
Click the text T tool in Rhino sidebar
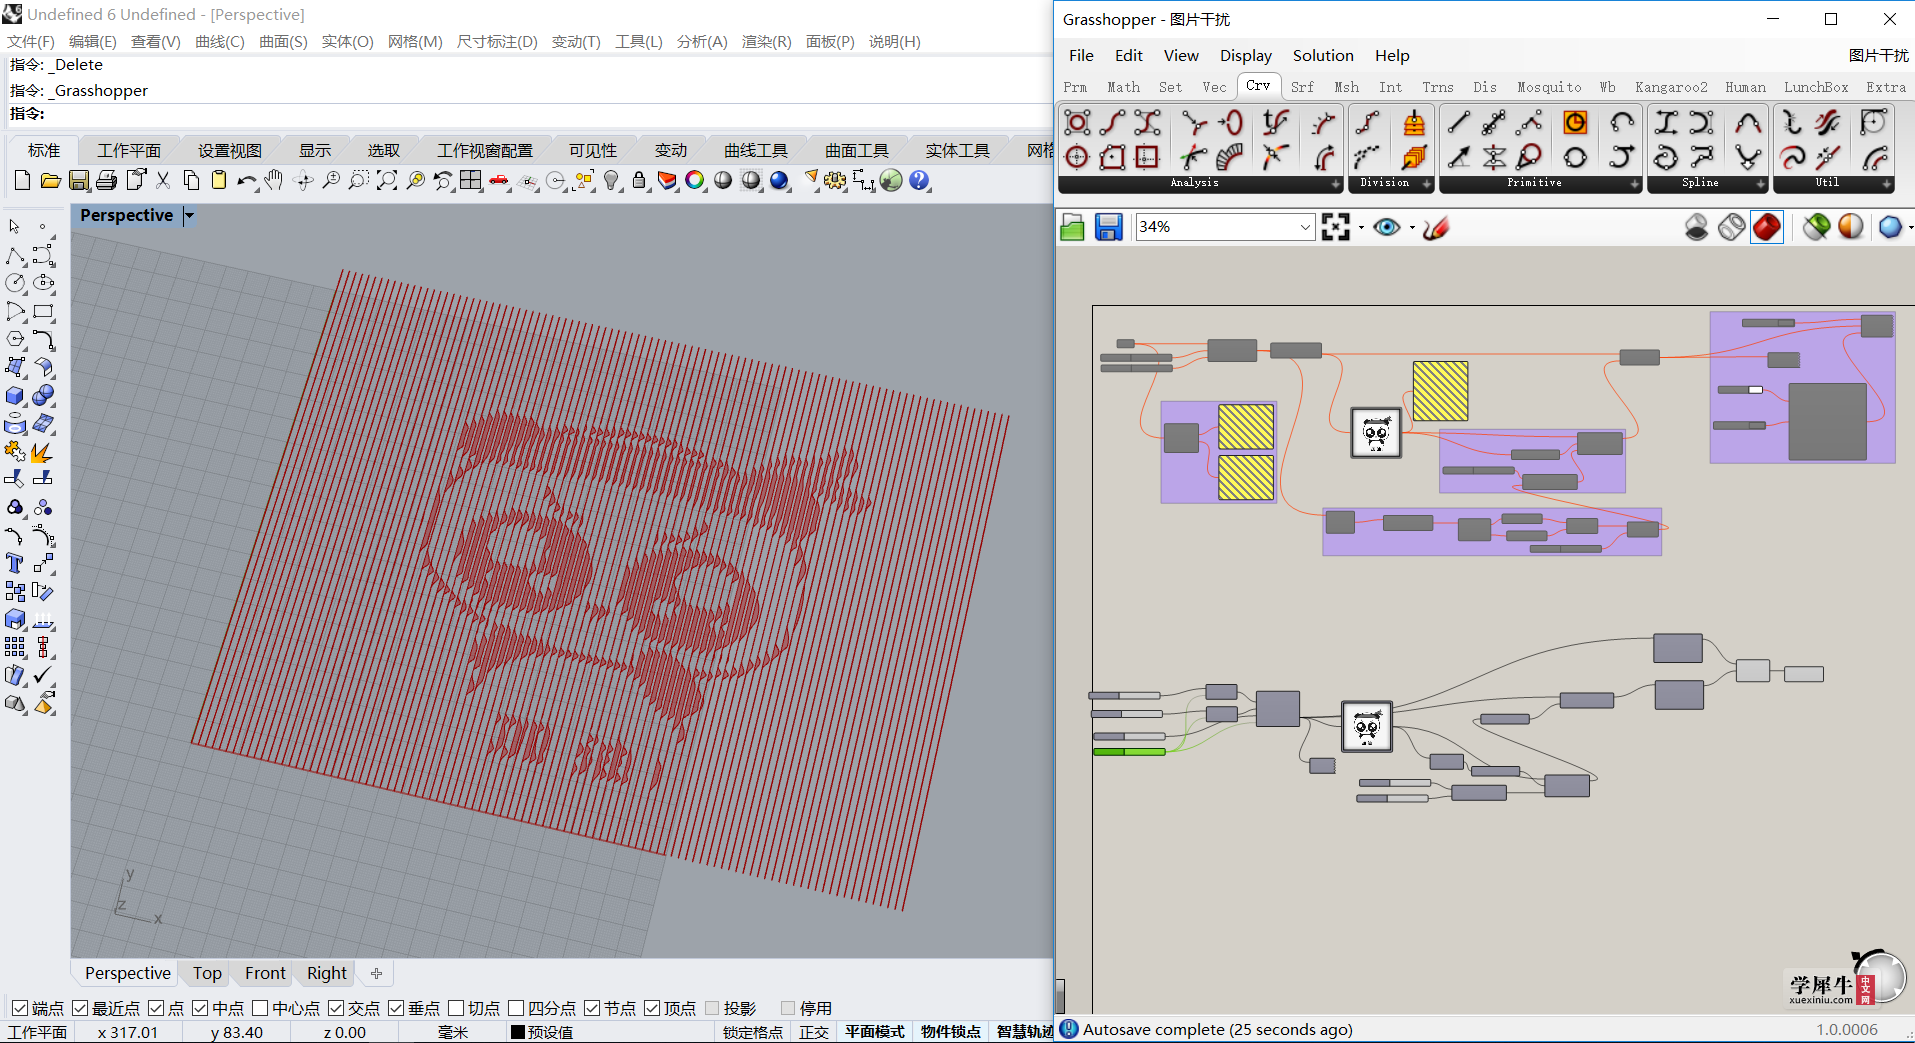pyautogui.click(x=15, y=563)
